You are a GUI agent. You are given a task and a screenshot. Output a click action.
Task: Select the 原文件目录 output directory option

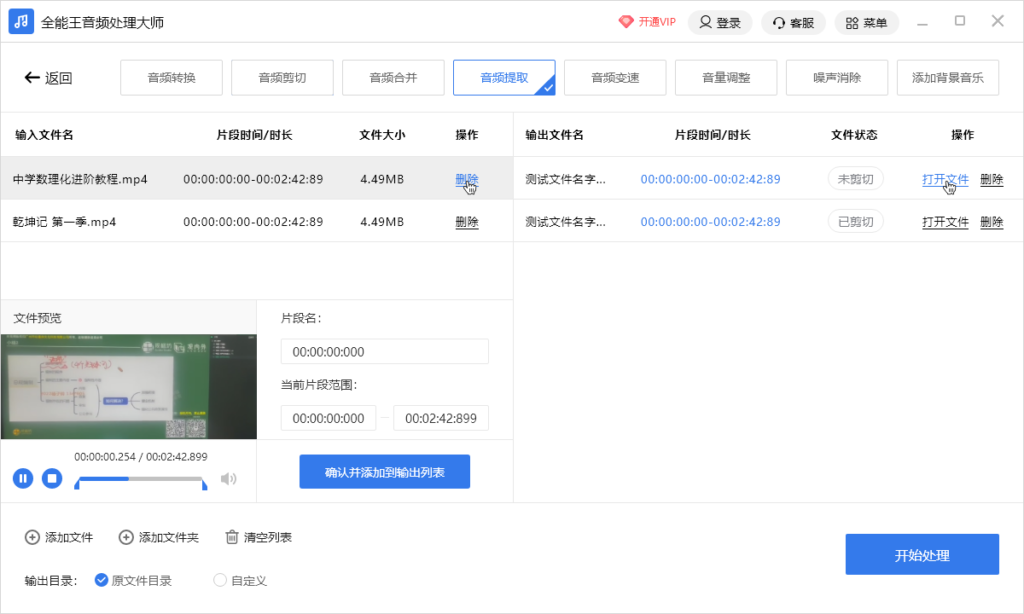101,580
